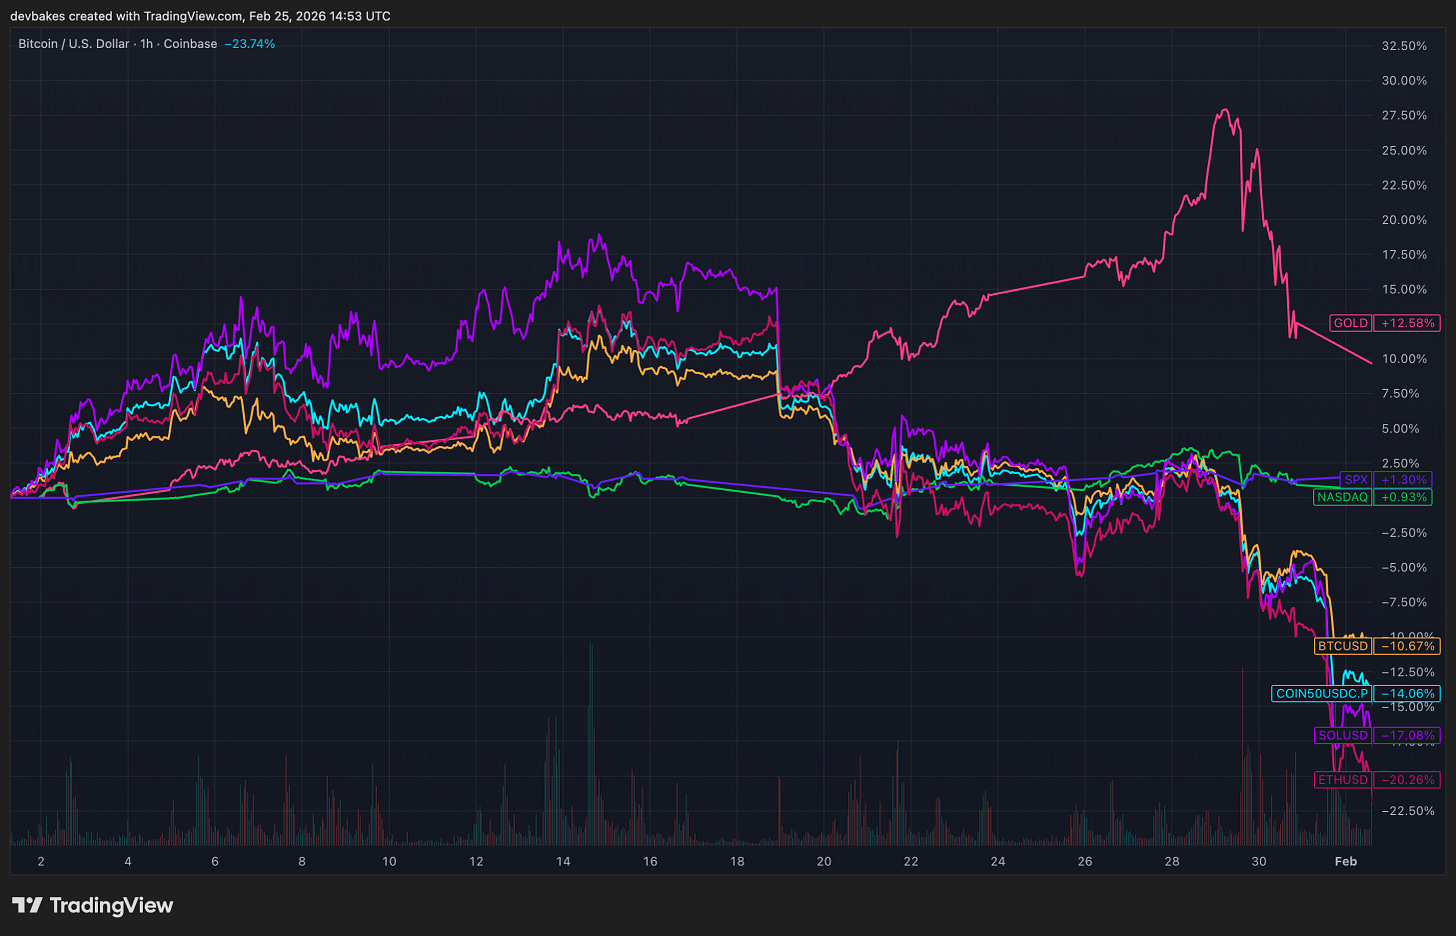
Task: Click the +0.93% NASDAQ value tag
Action: point(1403,497)
